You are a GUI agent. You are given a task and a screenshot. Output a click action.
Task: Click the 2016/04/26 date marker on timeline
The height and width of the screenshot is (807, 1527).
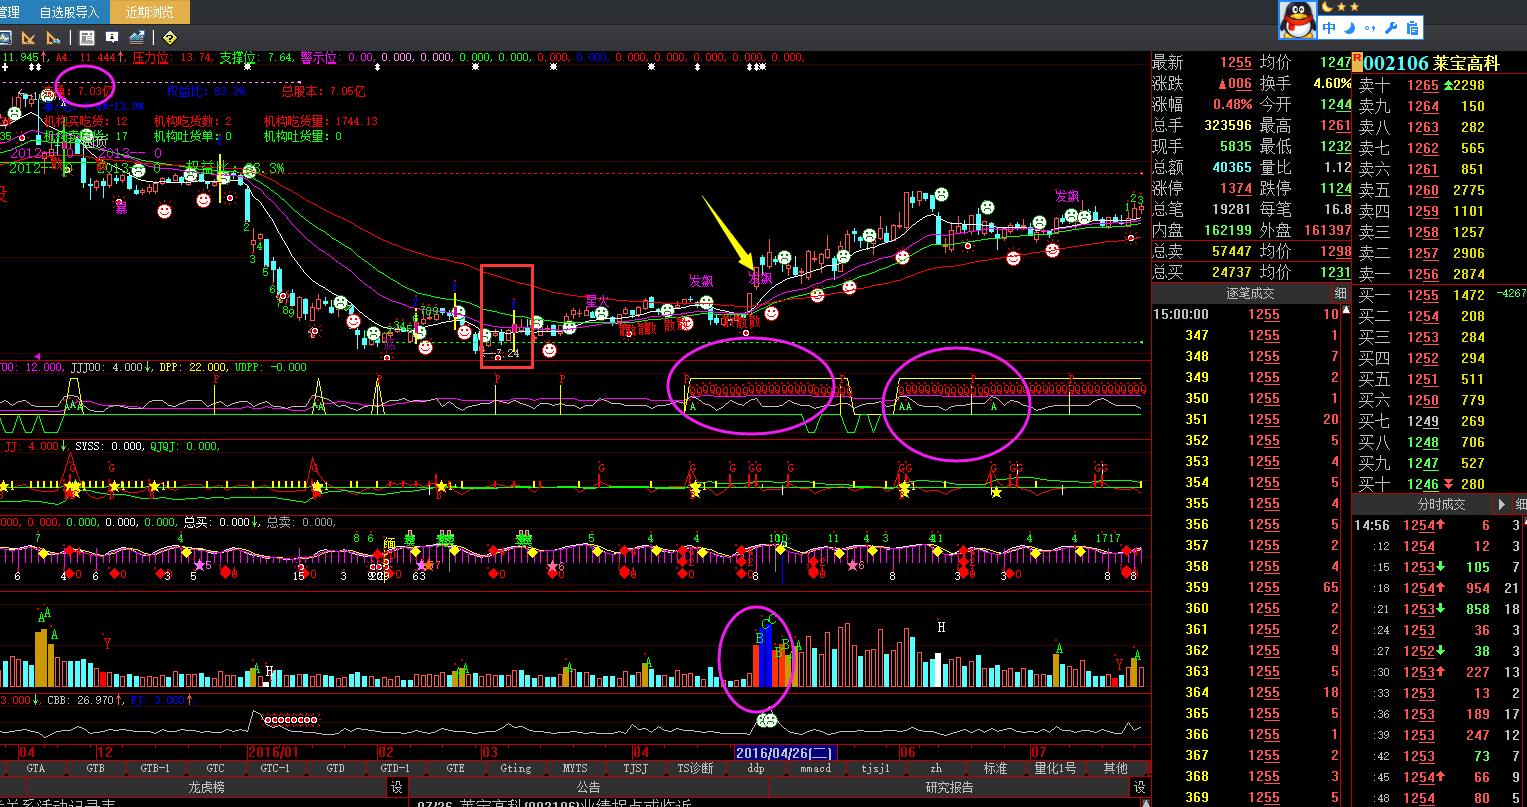pos(785,752)
